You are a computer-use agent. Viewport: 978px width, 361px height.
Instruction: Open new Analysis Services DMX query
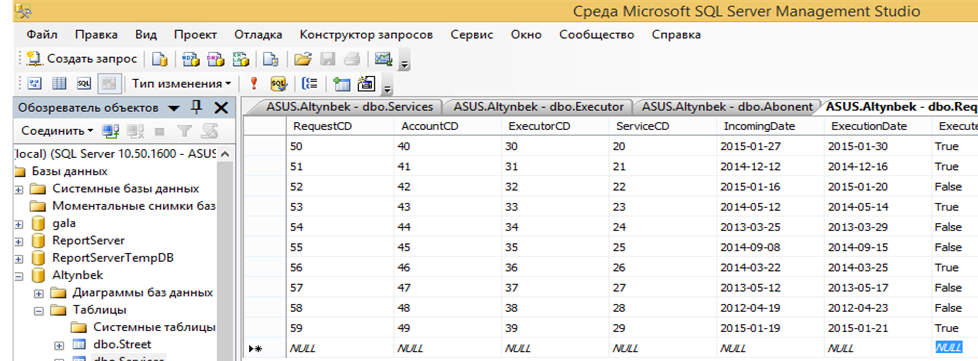click(x=215, y=59)
